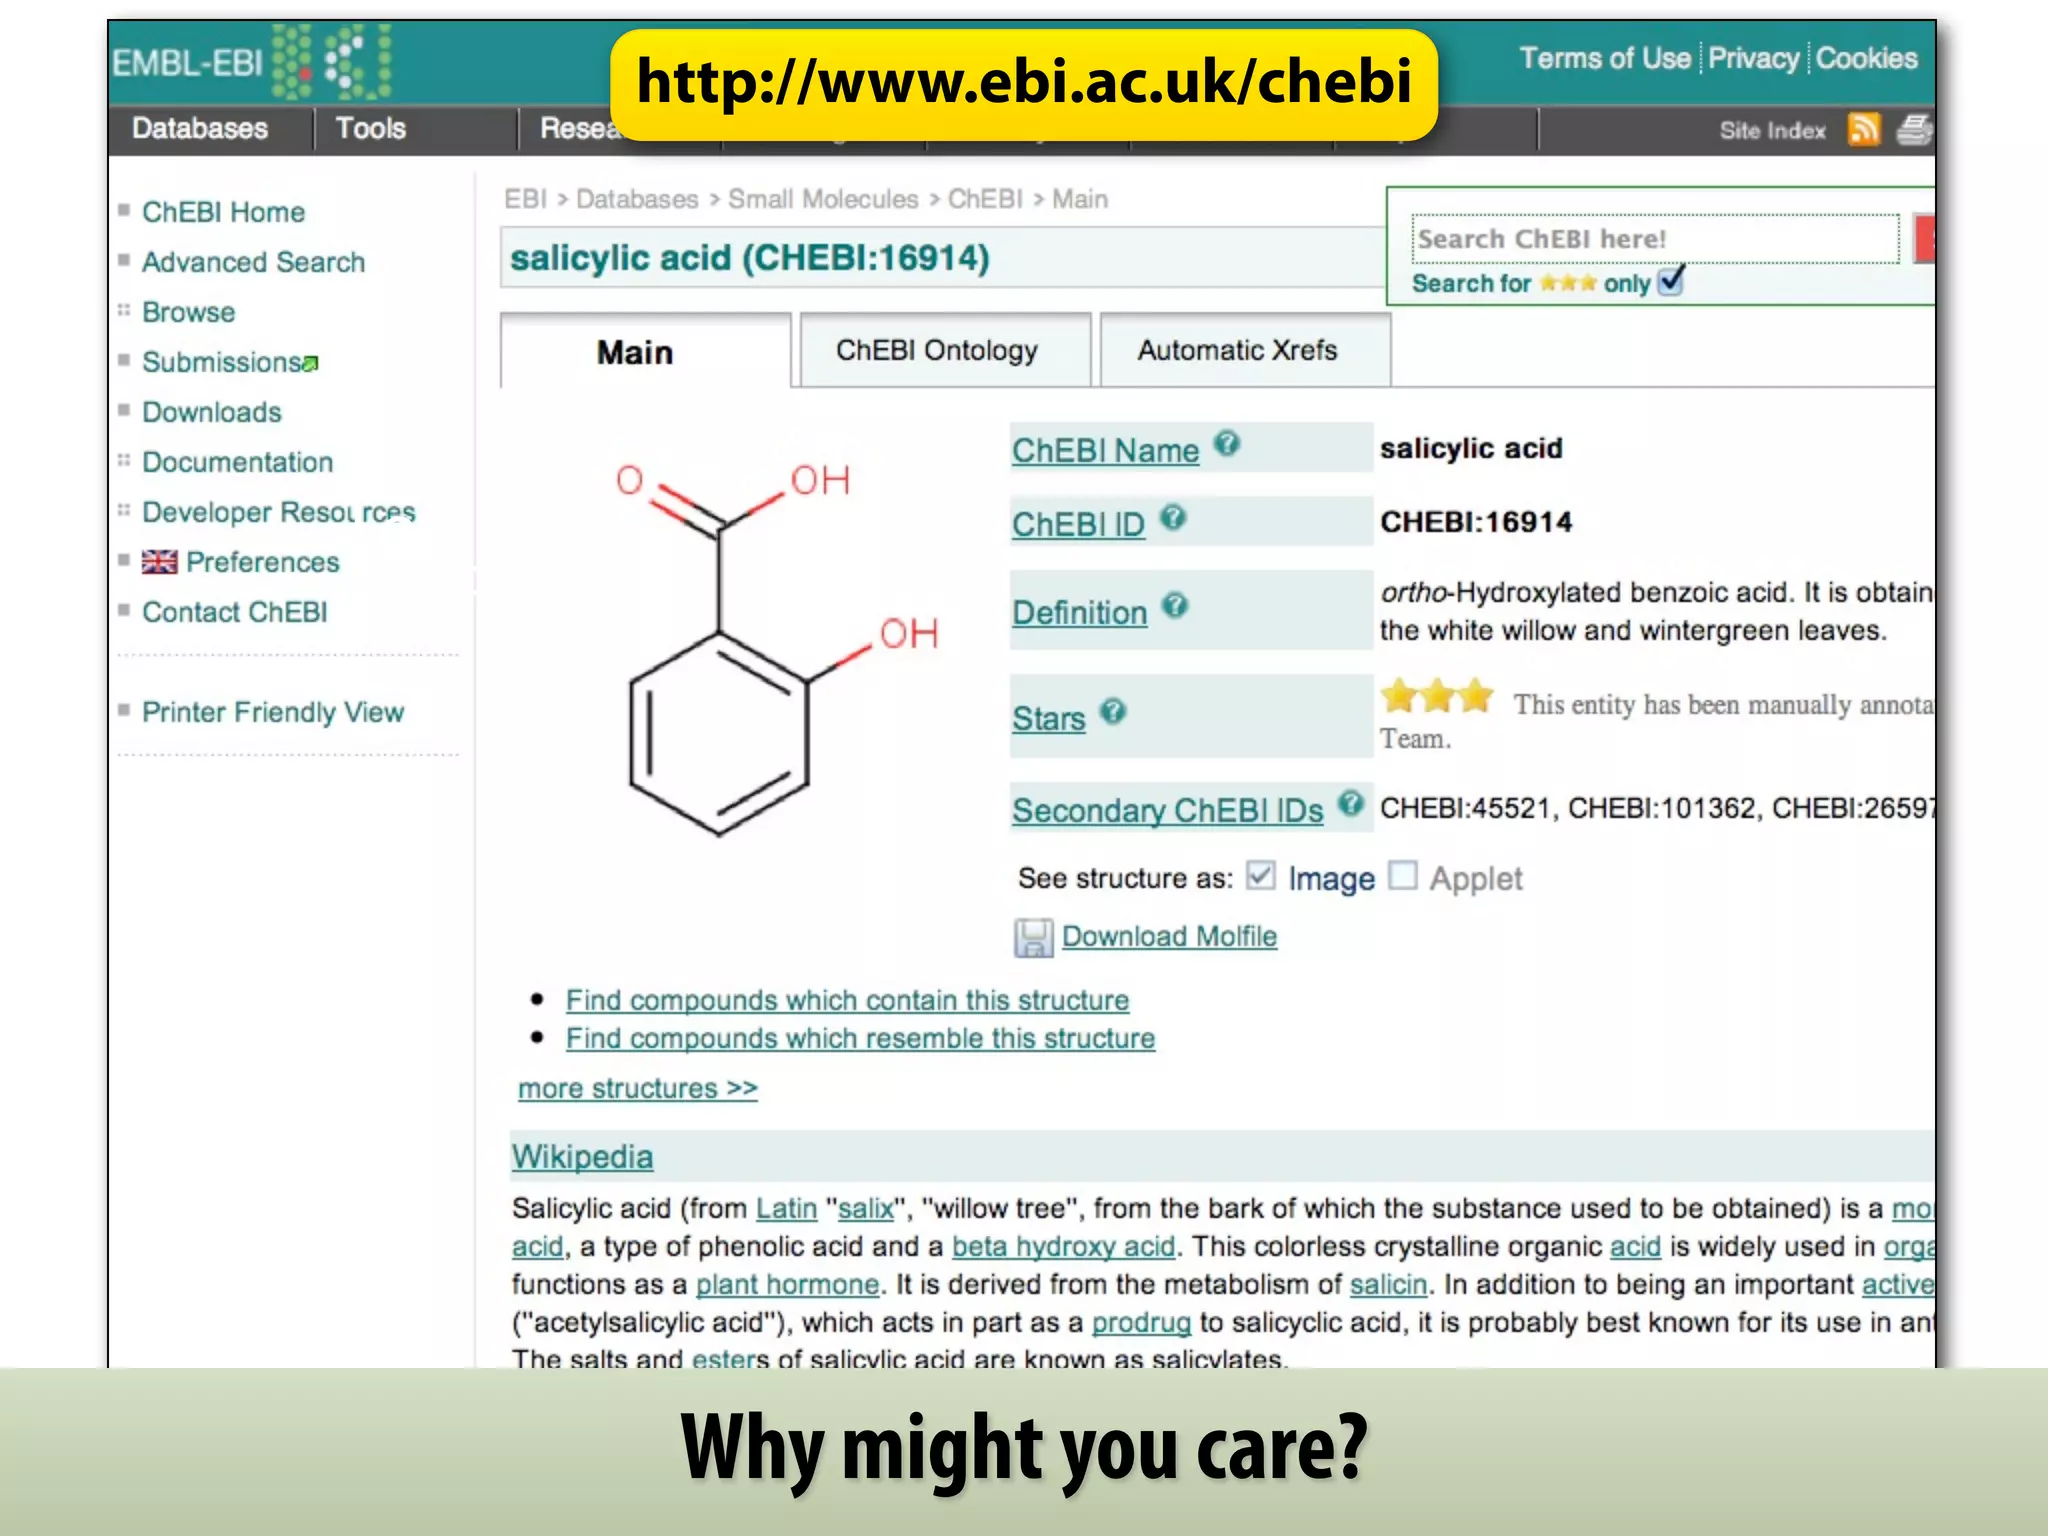Open the Tools menu
This screenshot has height=1536, width=2048.
click(371, 129)
